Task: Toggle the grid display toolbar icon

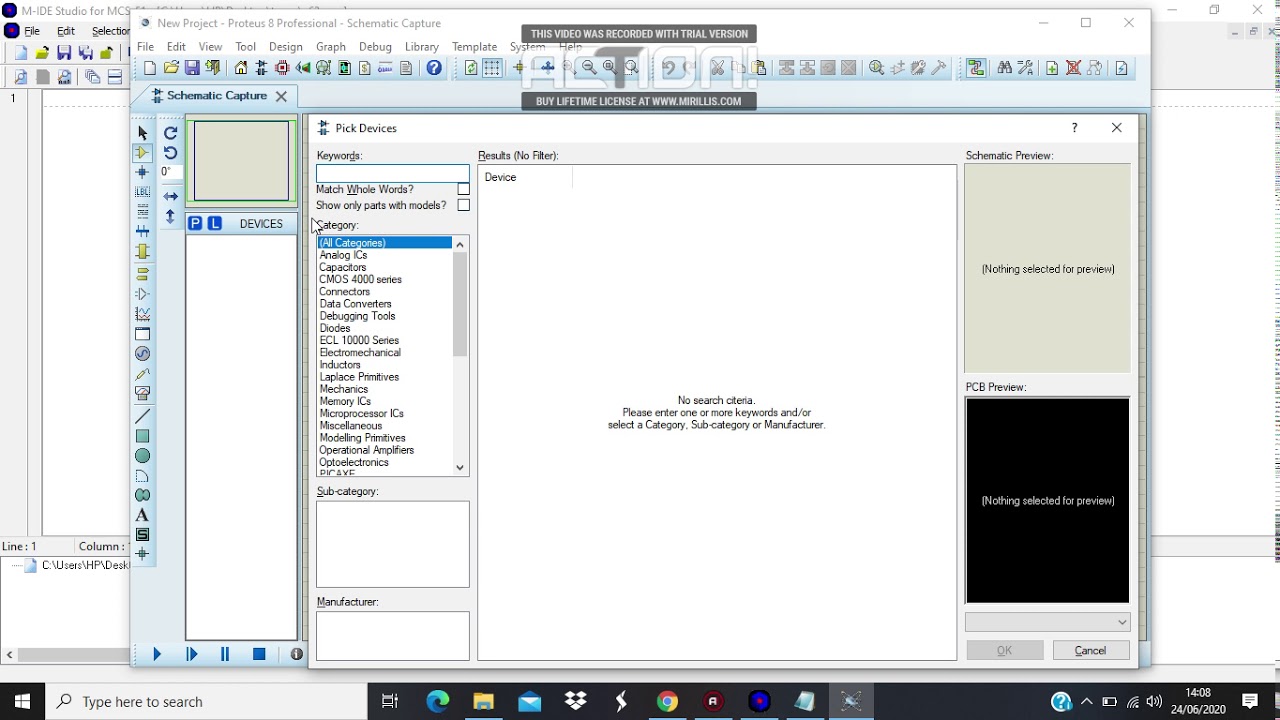Action: click(492, 68)
